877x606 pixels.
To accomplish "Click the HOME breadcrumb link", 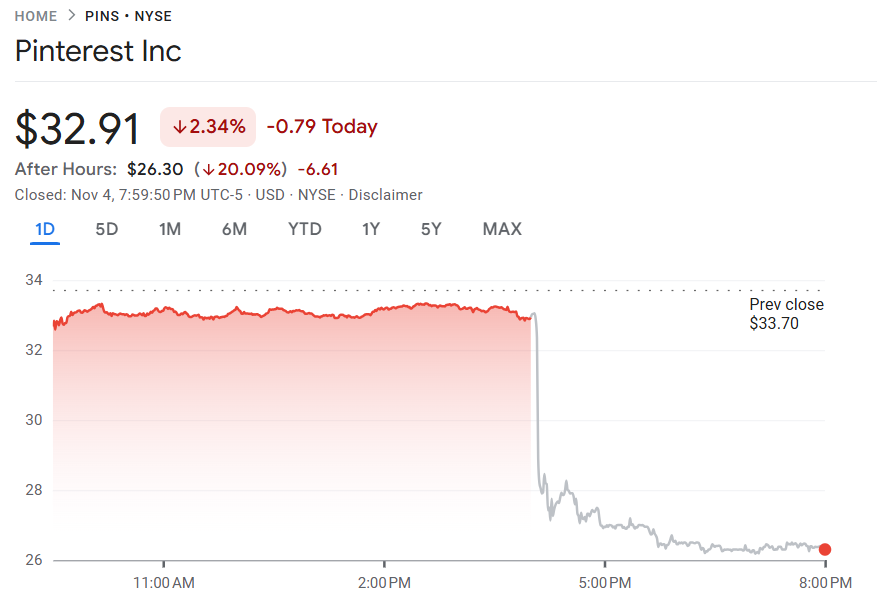I will [36, 16].
